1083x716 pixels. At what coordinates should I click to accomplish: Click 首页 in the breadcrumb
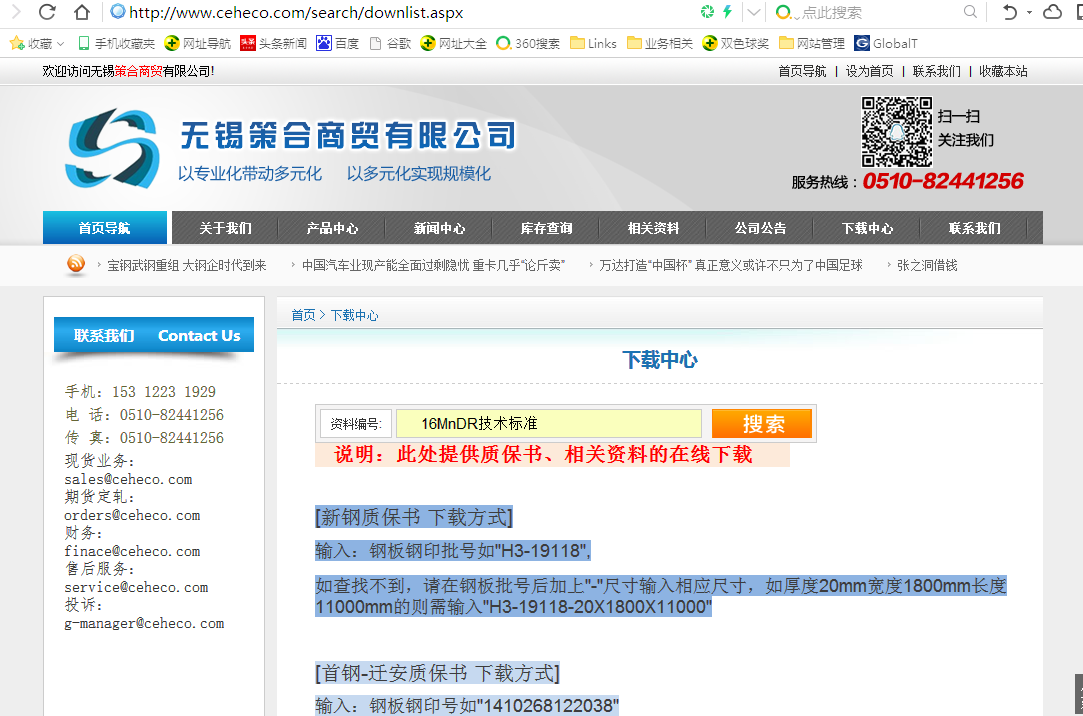(303, 315)
